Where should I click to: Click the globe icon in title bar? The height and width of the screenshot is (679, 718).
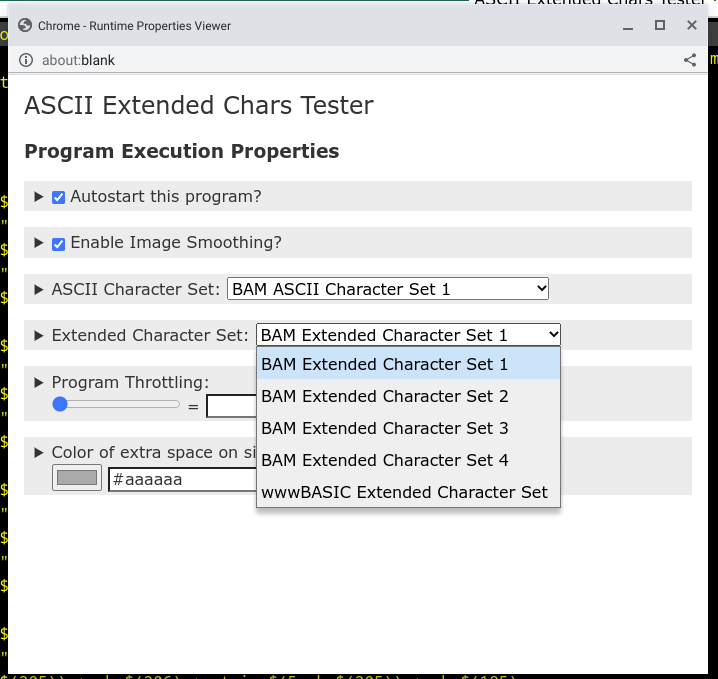(x=25, y=26)
